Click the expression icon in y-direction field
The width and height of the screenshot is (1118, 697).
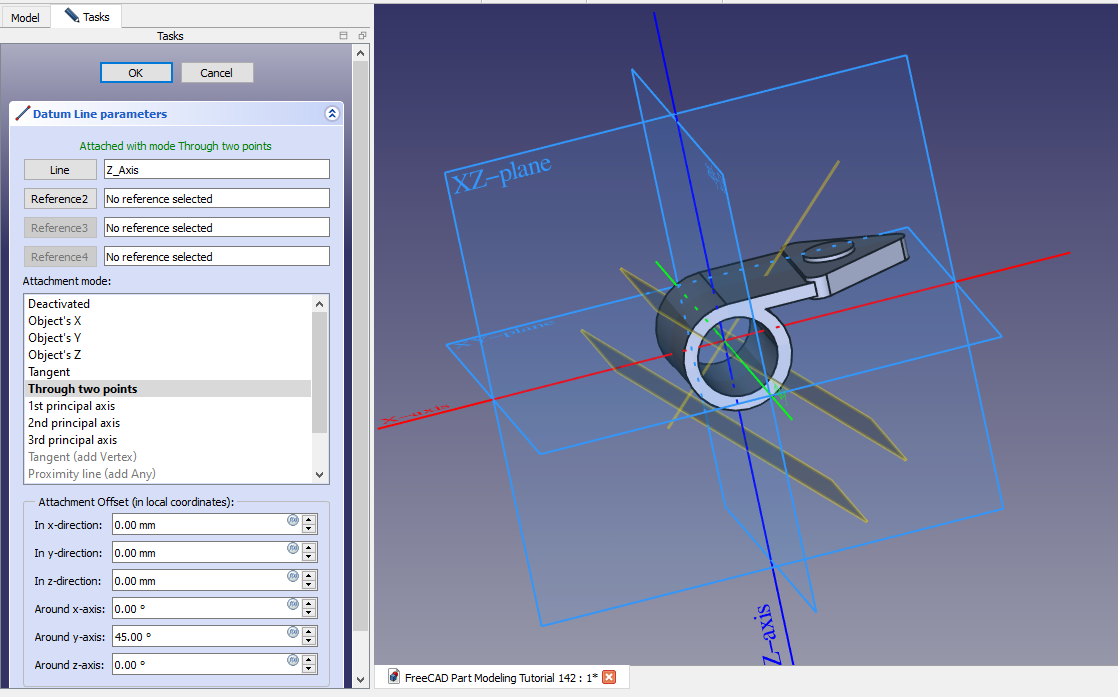pos(293,548)
